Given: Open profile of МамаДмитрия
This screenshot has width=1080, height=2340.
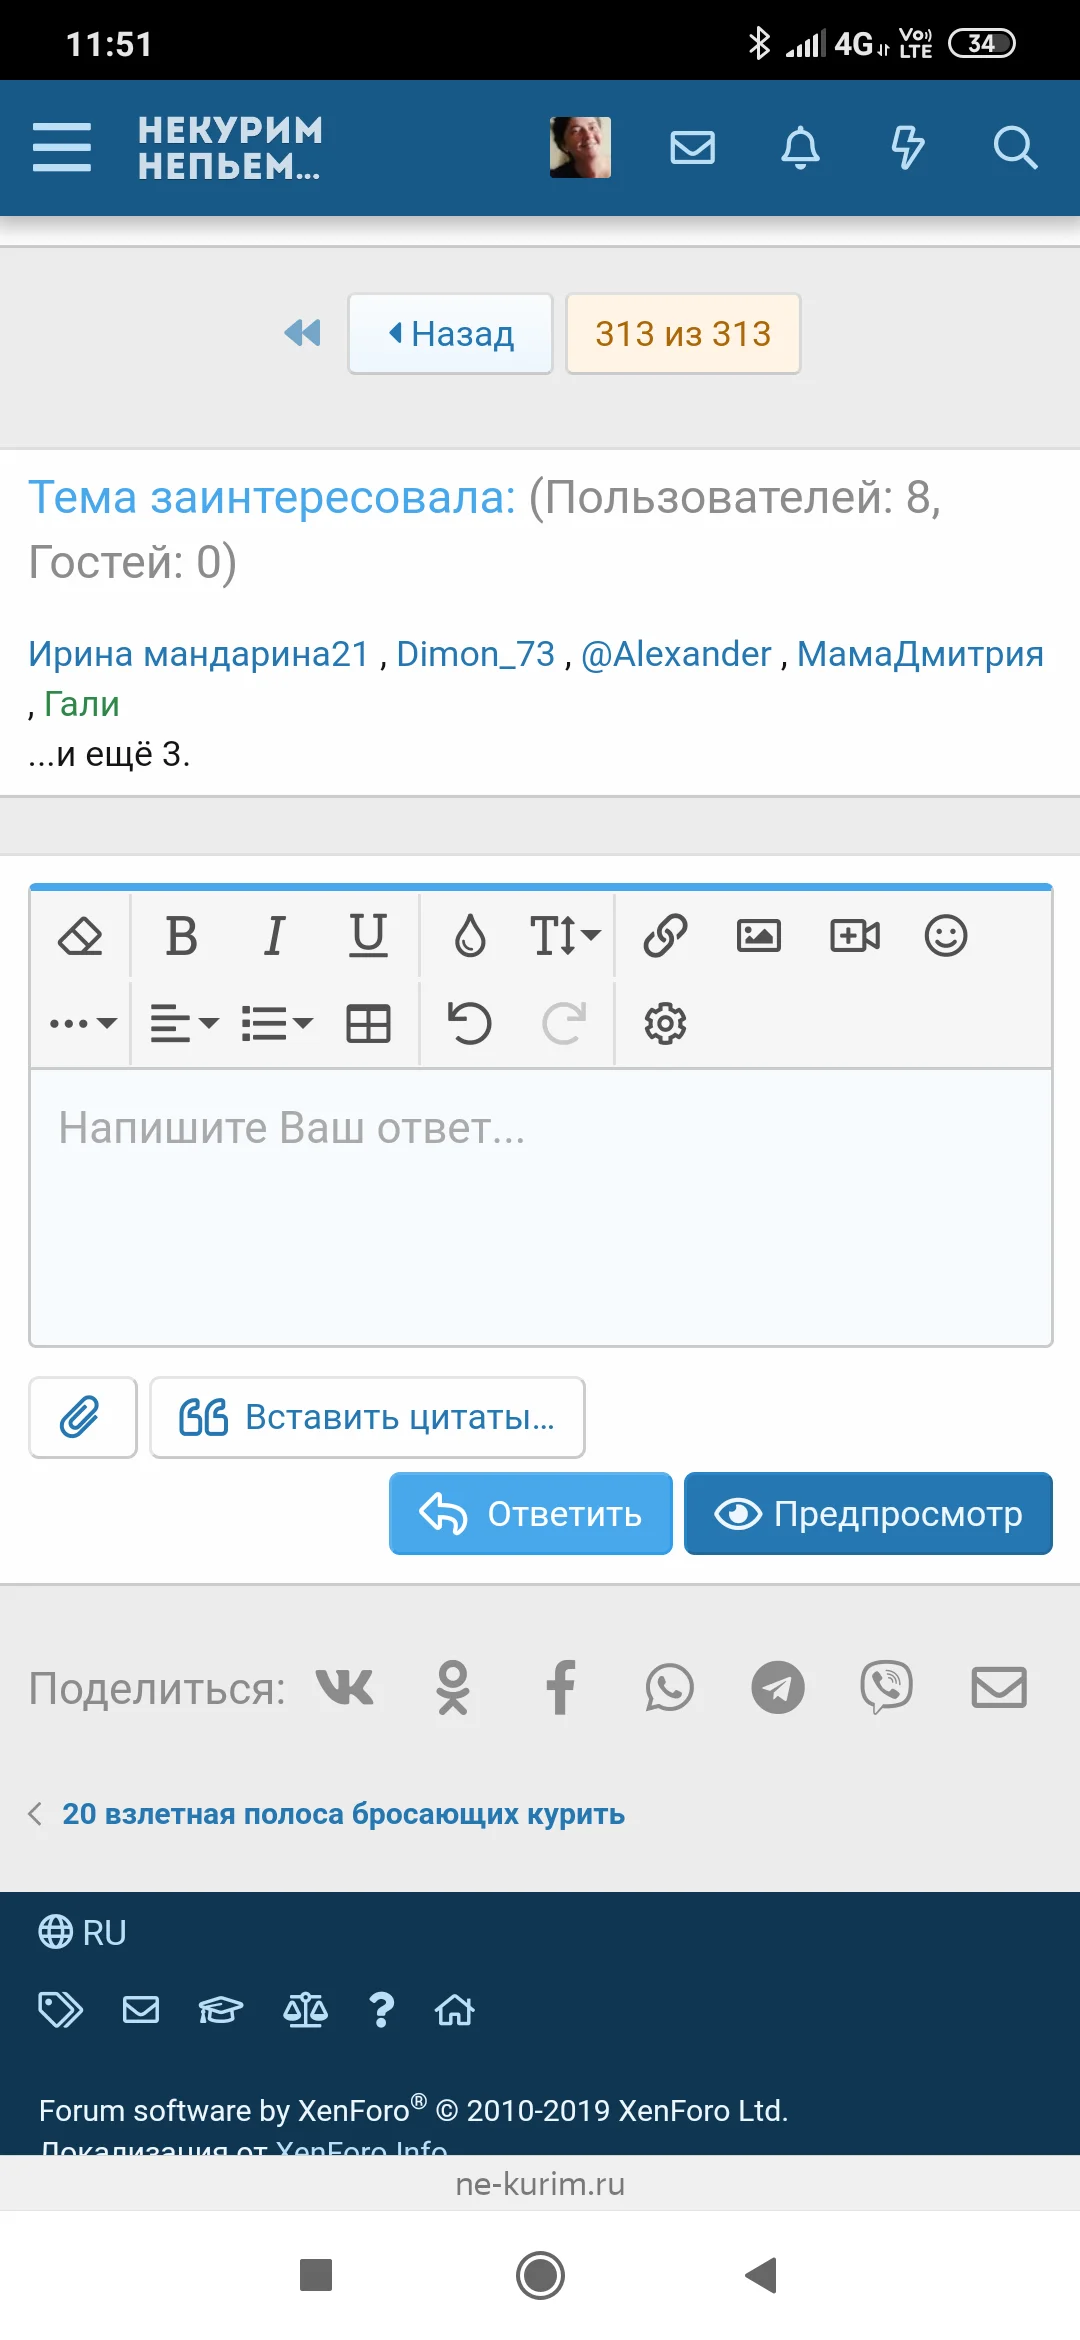Looking at the screenshot, I should pos(920,654).
